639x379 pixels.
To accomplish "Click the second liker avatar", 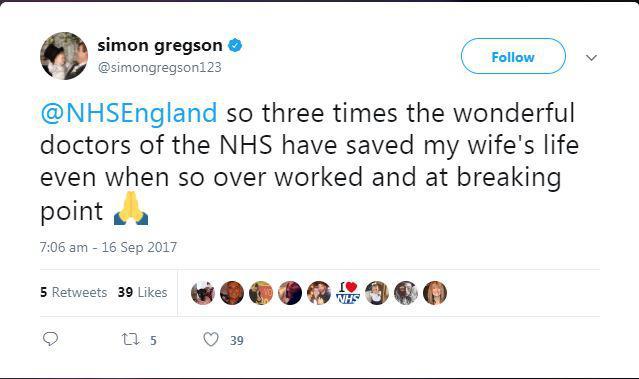I will [x=232, y=293].
